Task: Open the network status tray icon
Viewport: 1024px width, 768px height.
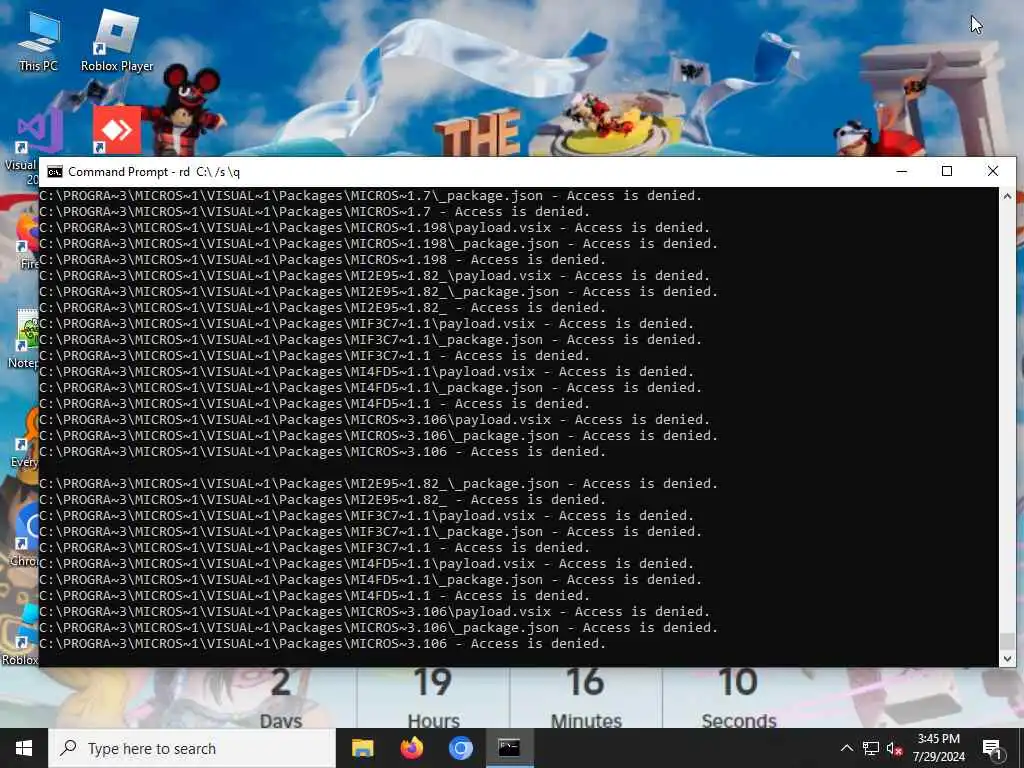Action: coord(871,748)
